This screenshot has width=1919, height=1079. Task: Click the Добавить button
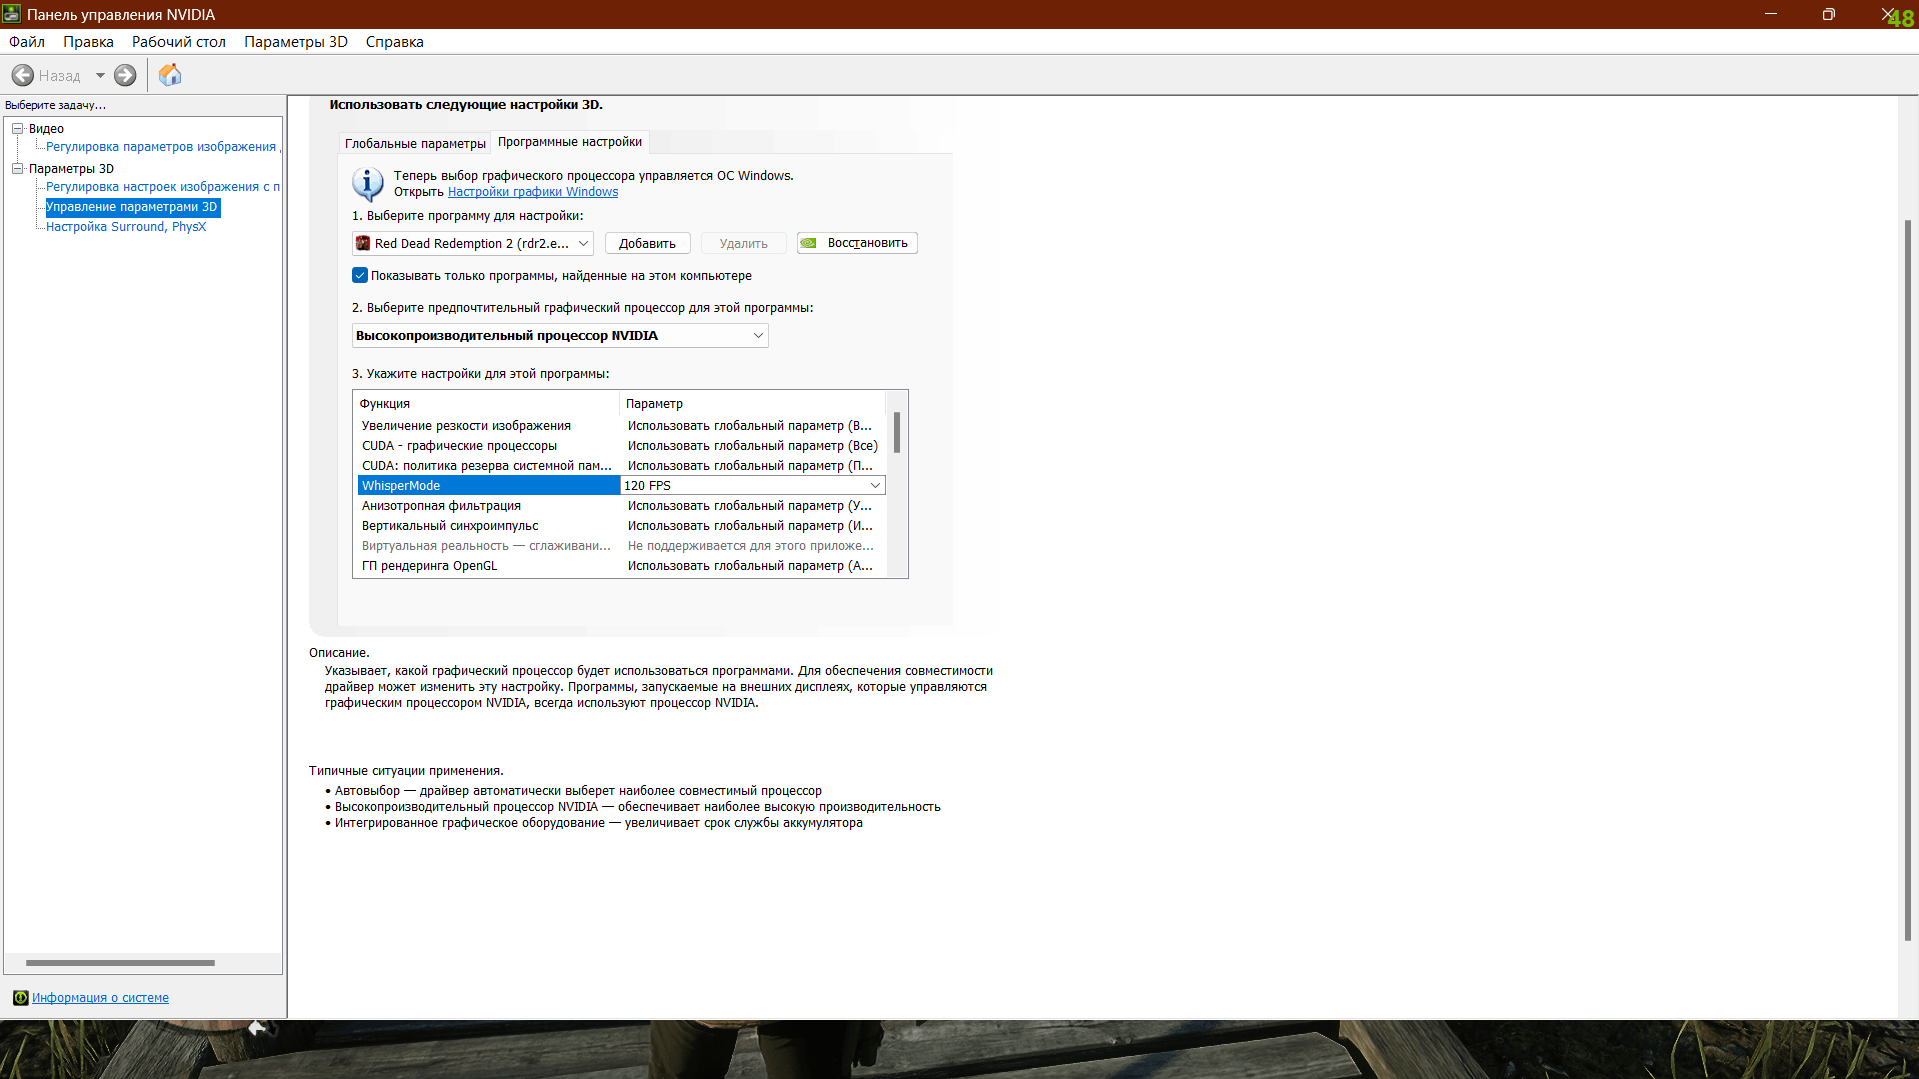click(x=647, y=243)
